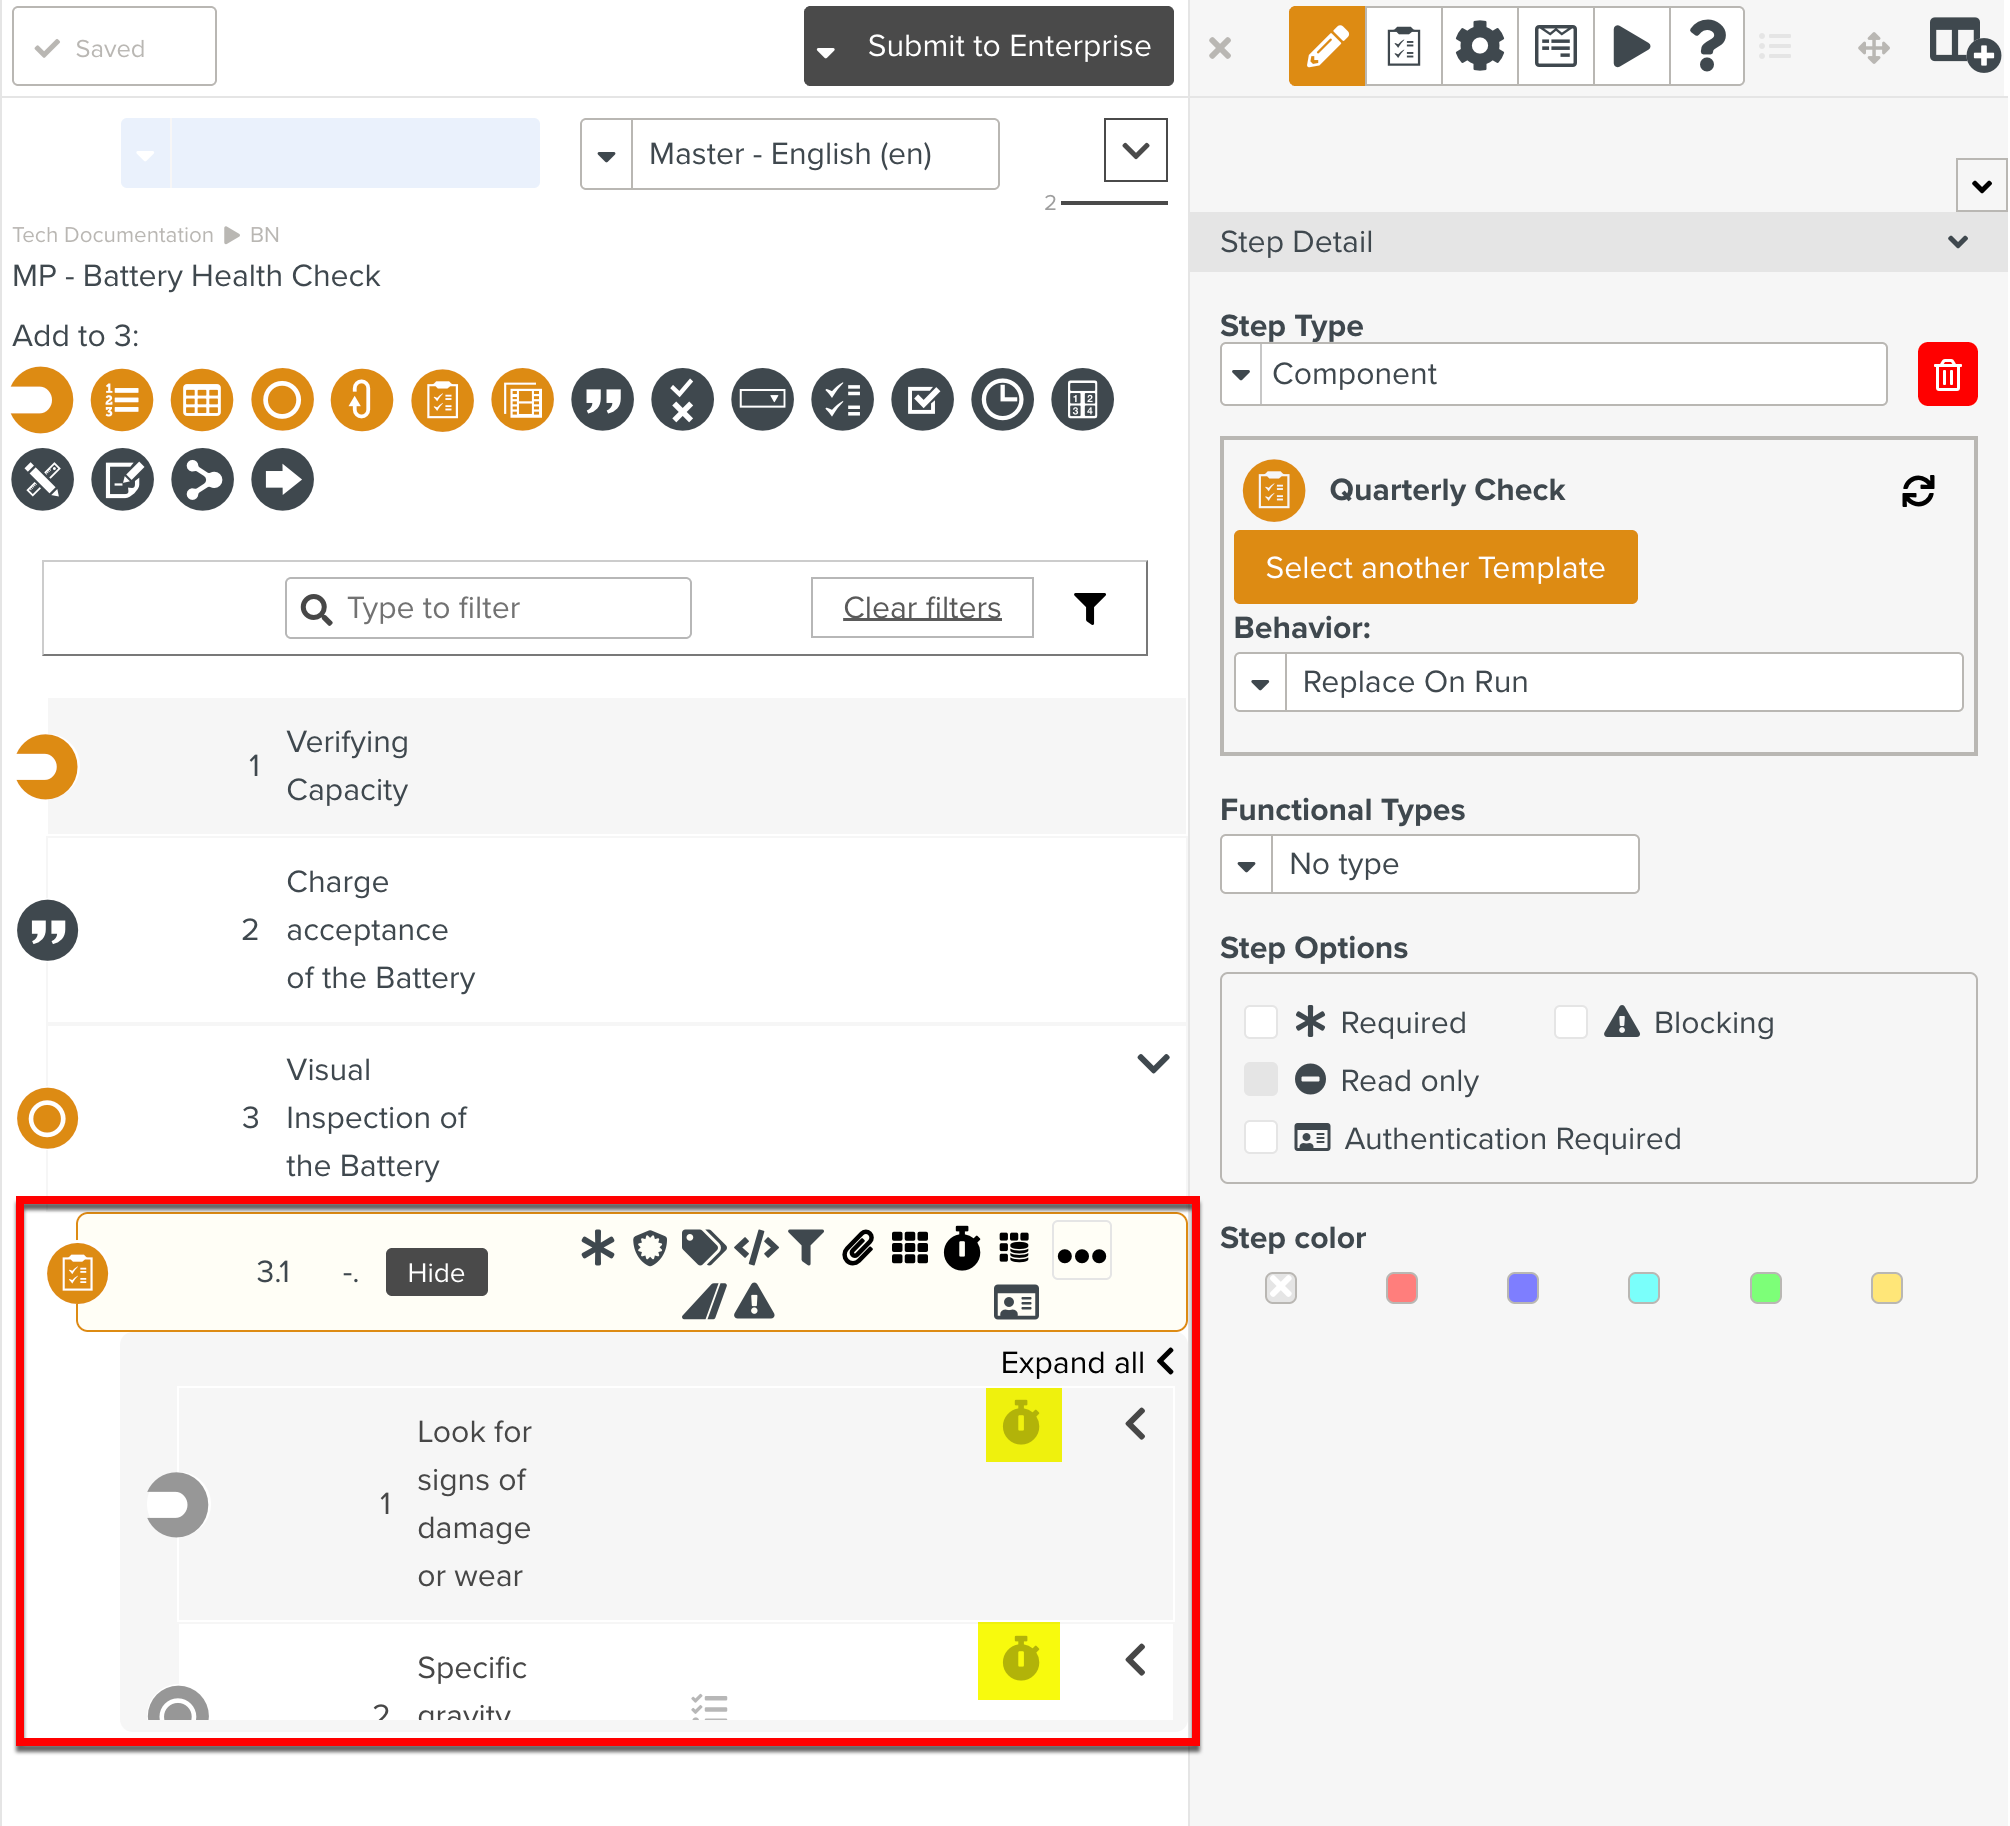Add a calculator step icon
2010x1826 pixels.
(1082, 400)
